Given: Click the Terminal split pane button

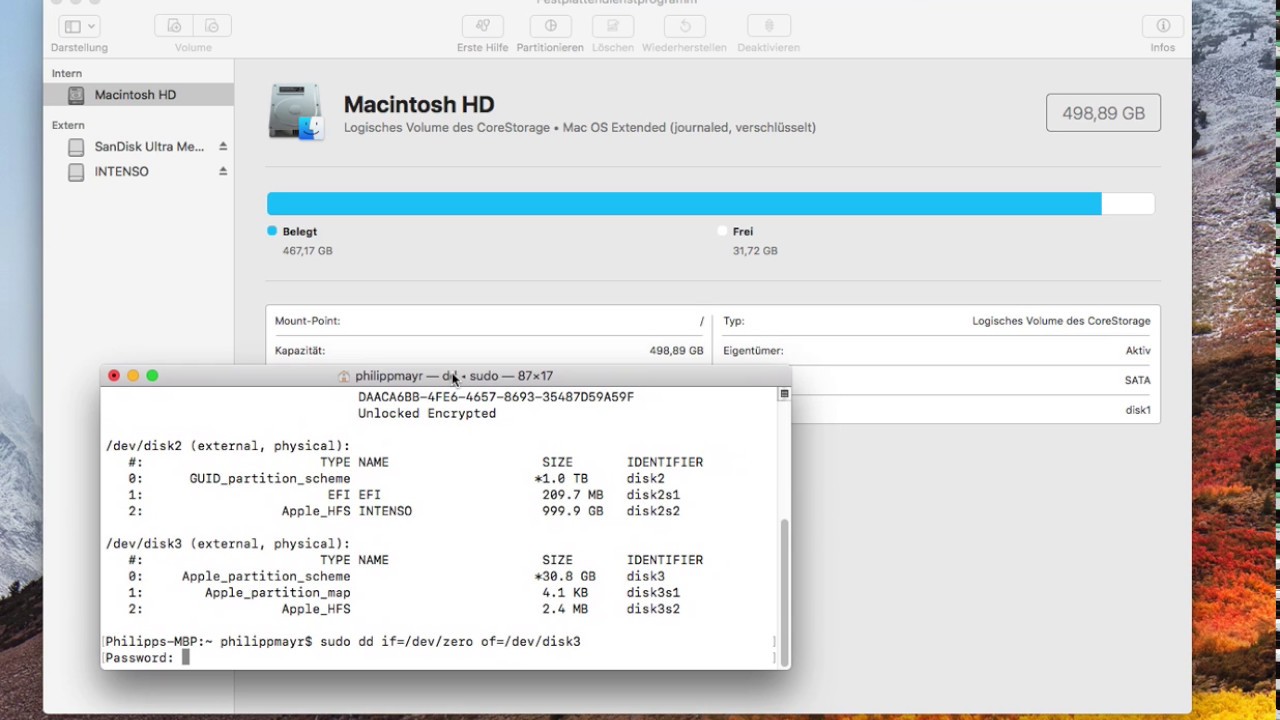Looking at the screenshot, I should (x=784, y=394).
